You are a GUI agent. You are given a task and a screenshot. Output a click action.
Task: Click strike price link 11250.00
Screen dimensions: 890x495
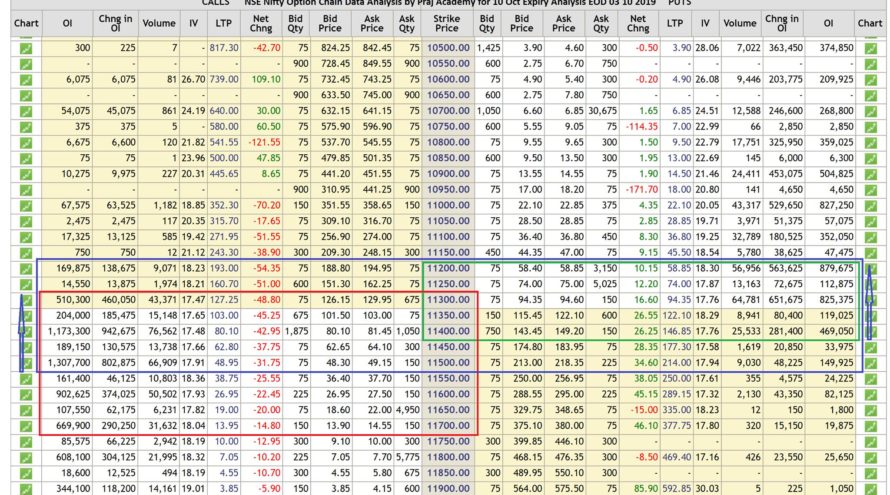click(x=448, y=284)
